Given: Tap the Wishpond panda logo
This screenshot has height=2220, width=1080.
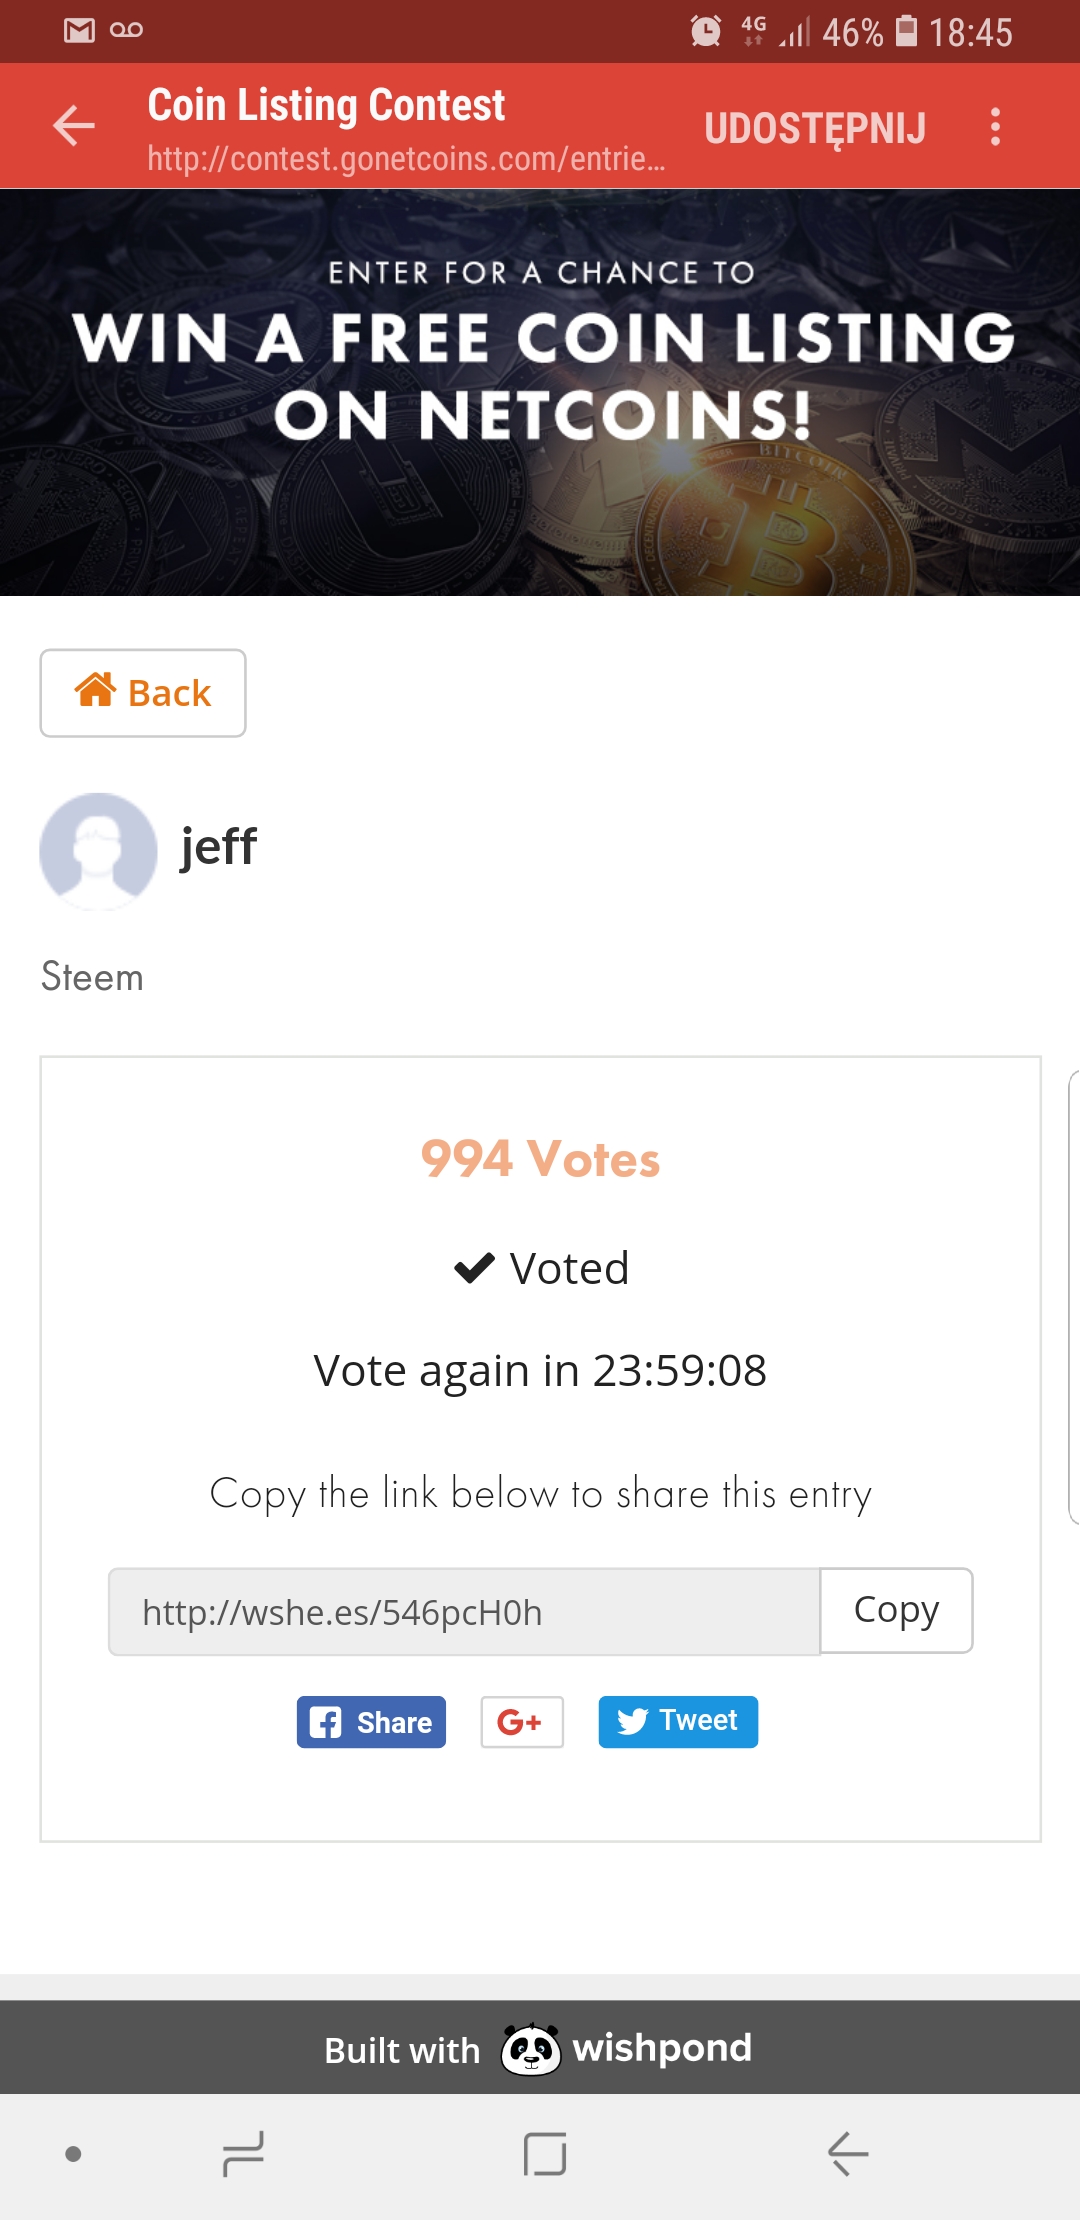Looking at the screenshot, I should coord(530,2049).
